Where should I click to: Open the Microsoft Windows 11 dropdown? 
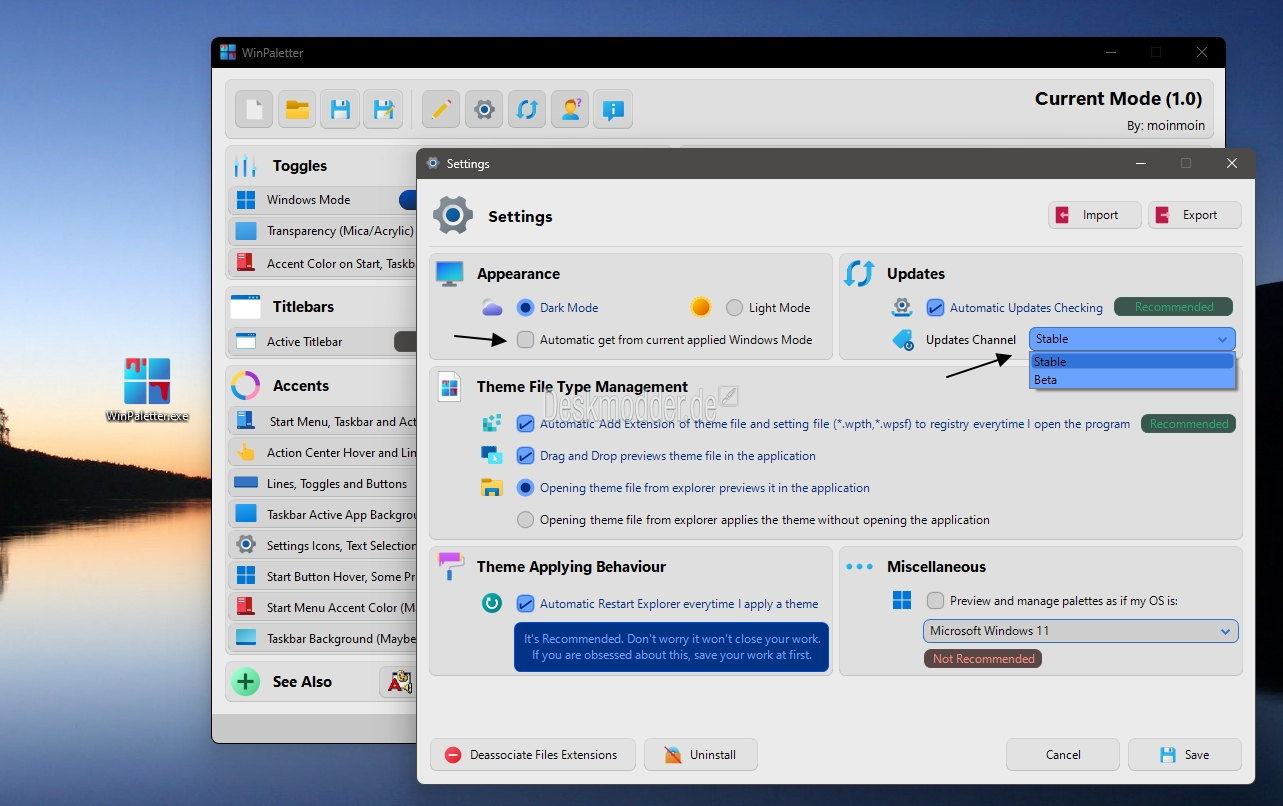[x=1081, y=631]
